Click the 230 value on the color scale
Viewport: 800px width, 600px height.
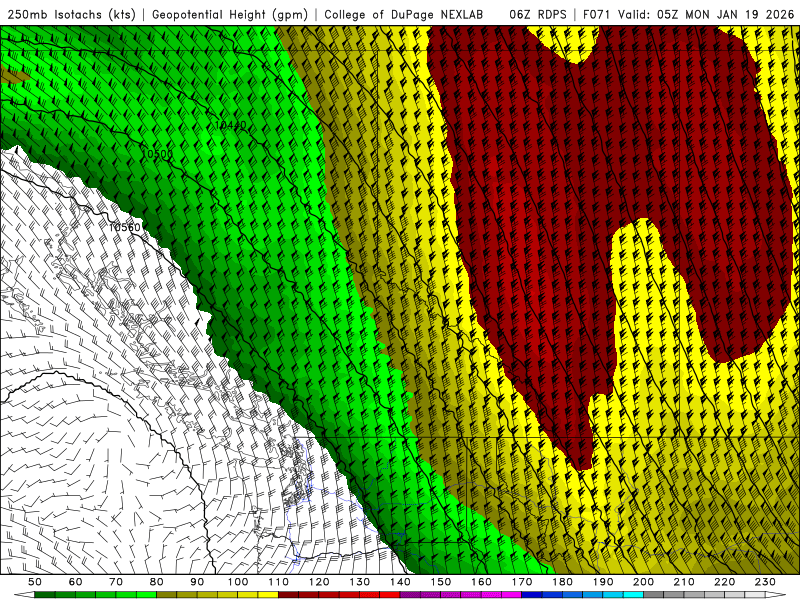coord(765,582)
